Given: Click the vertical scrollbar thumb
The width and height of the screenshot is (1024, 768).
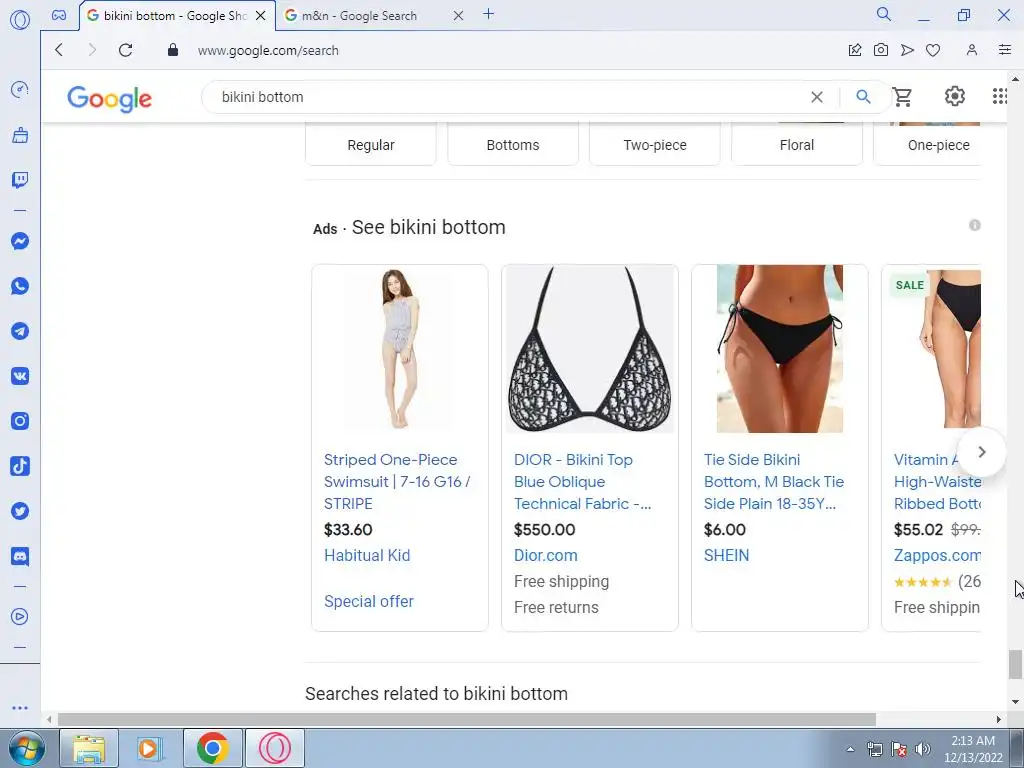Looking at the screenshot, I should [x=1014, y=664].
